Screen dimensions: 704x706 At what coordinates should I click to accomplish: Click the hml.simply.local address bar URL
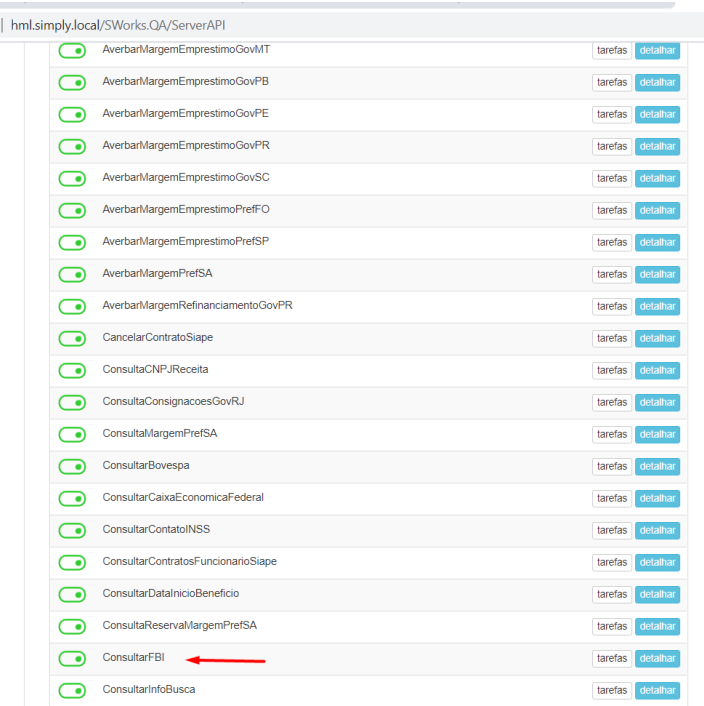click(x=118, y=25)
